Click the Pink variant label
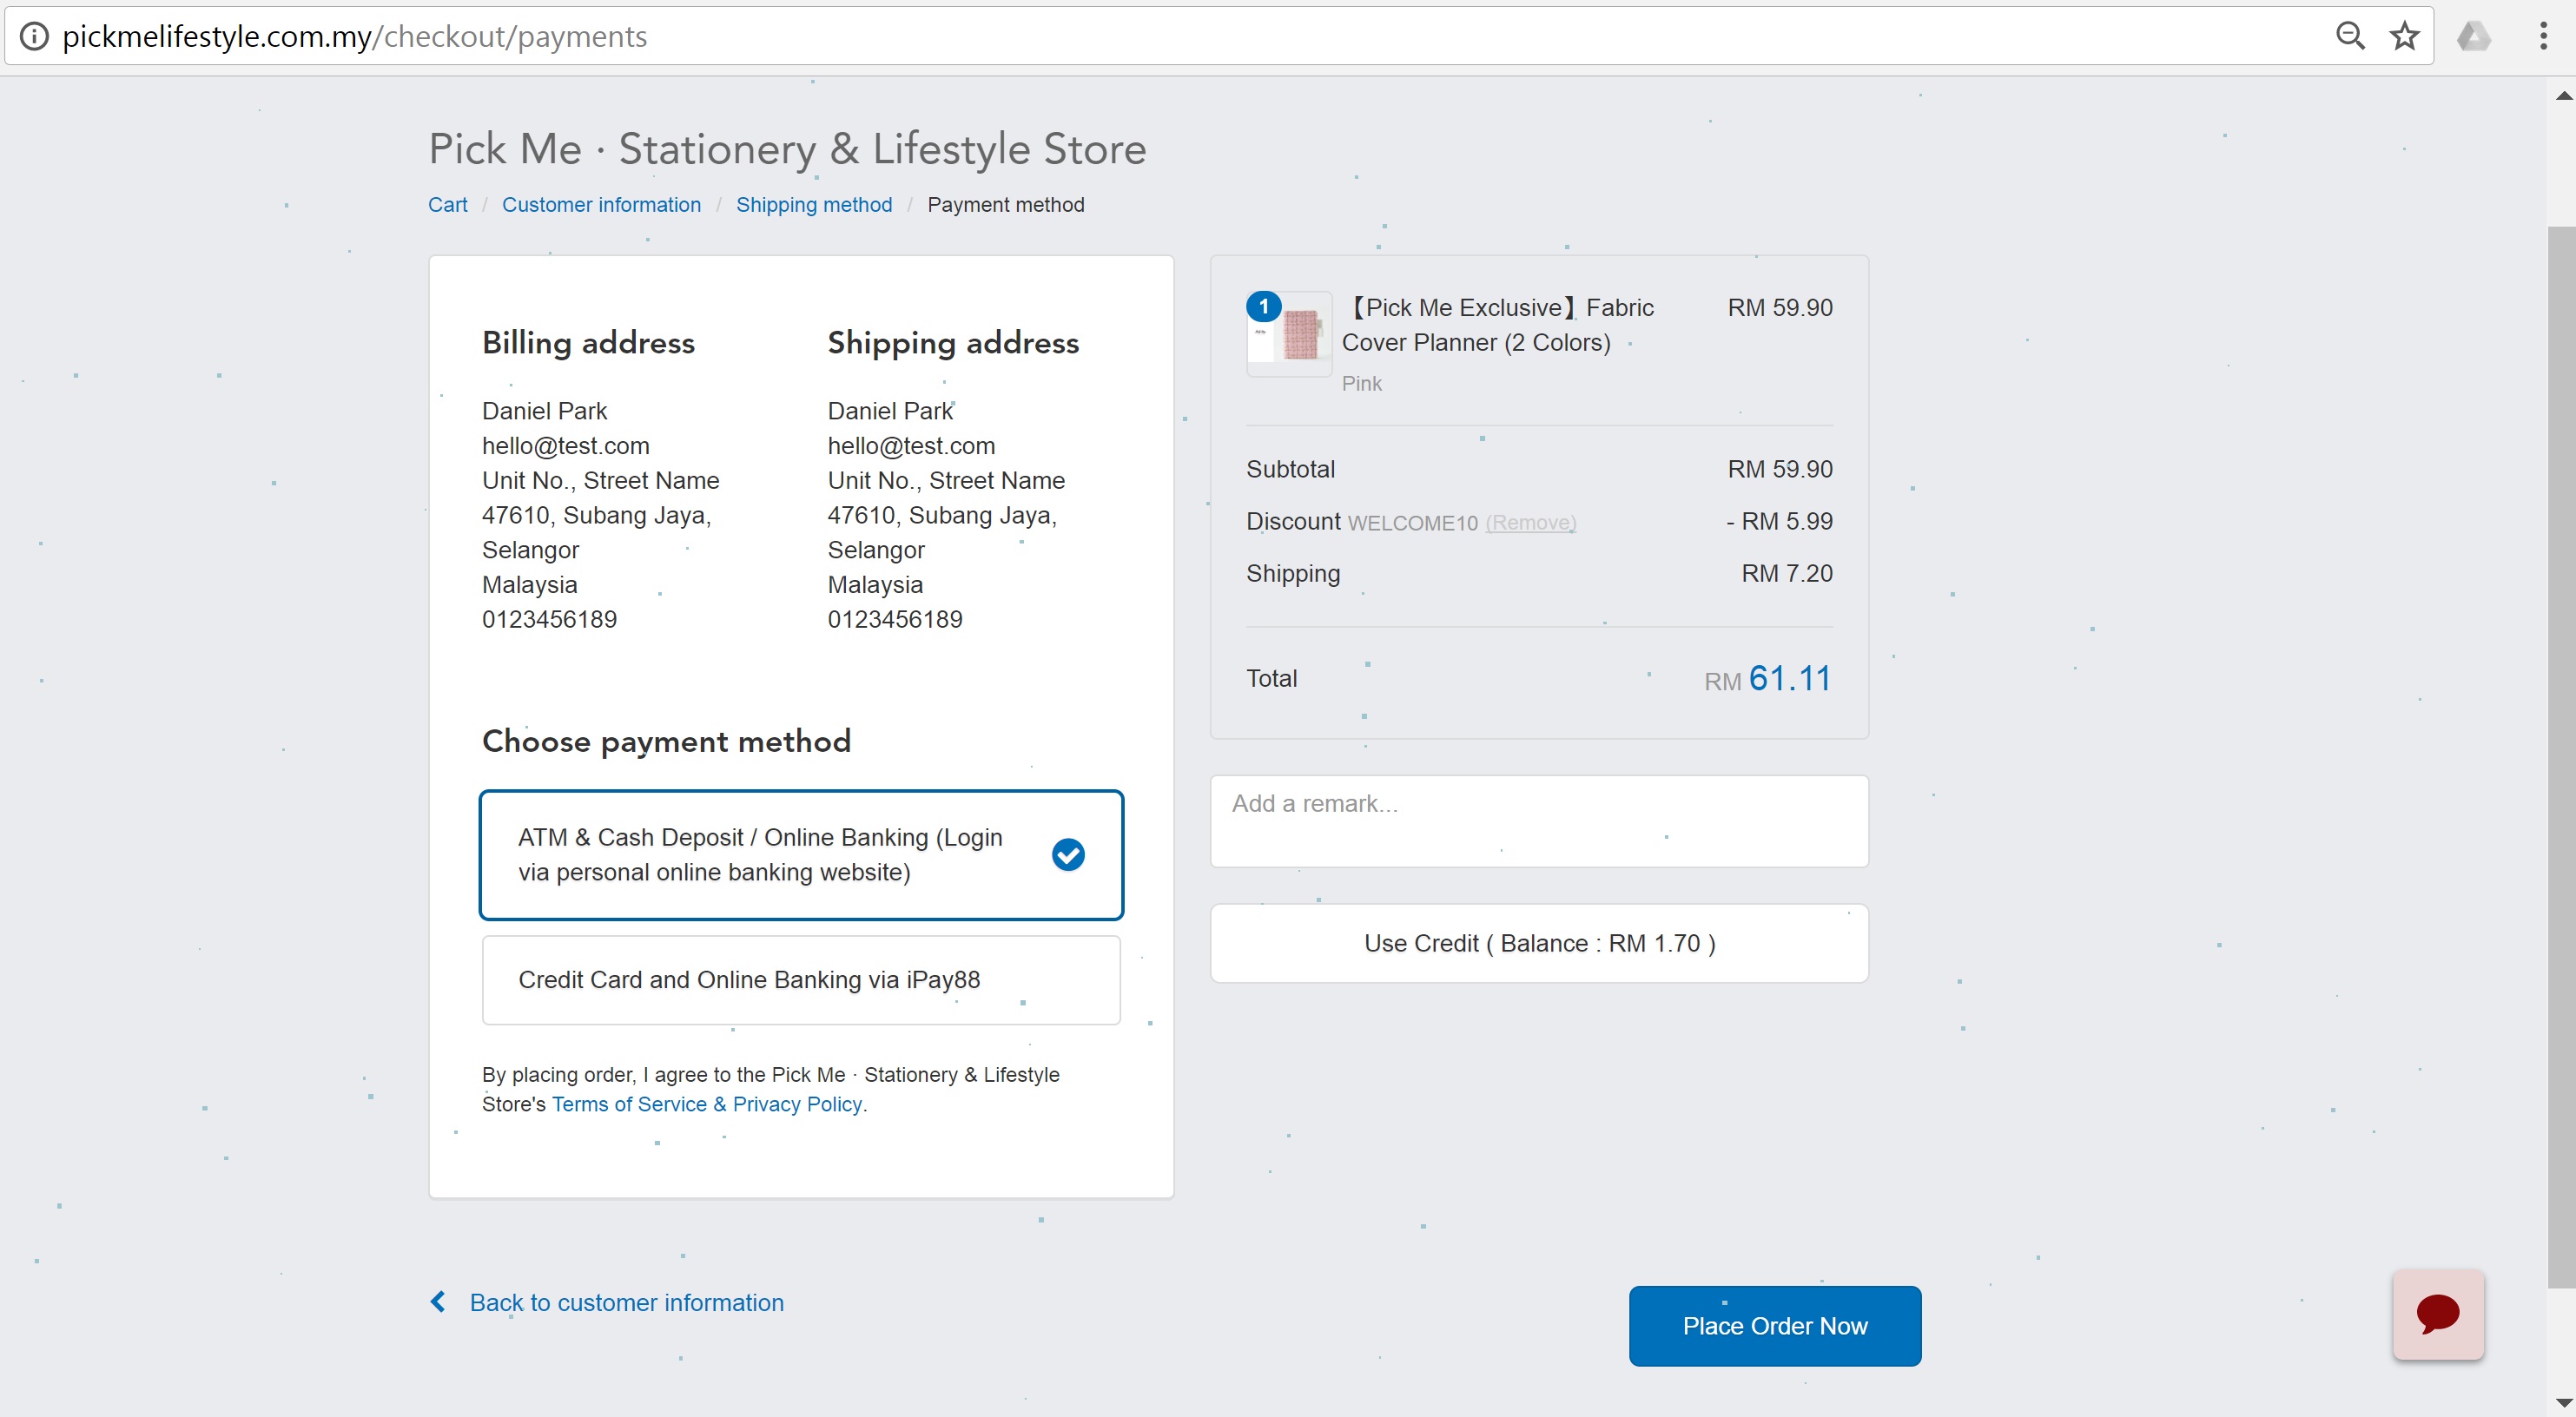Screen dimensions: 2576x1417 pos(1361,383)
